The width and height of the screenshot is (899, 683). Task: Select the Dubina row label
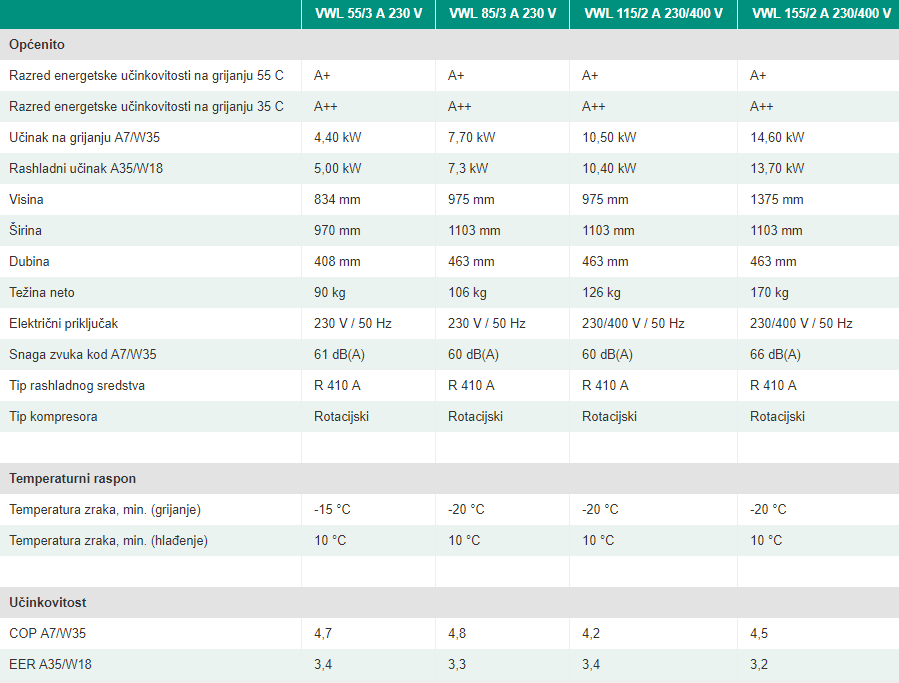29,262
